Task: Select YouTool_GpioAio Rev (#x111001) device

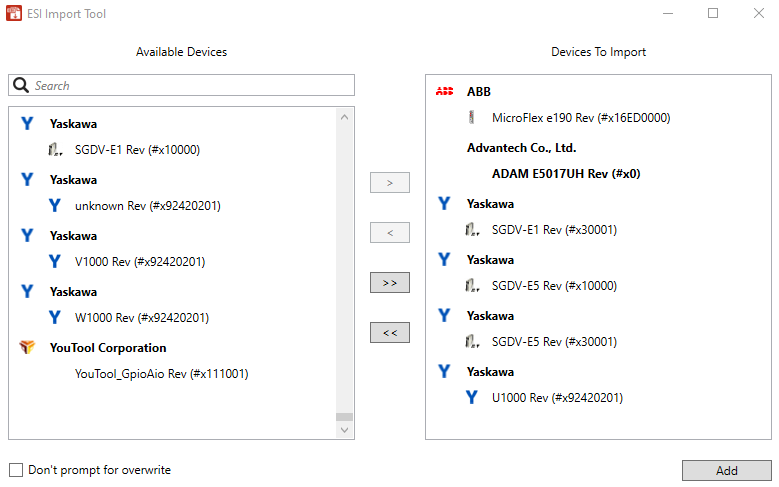Action: [x=161, y=374]
